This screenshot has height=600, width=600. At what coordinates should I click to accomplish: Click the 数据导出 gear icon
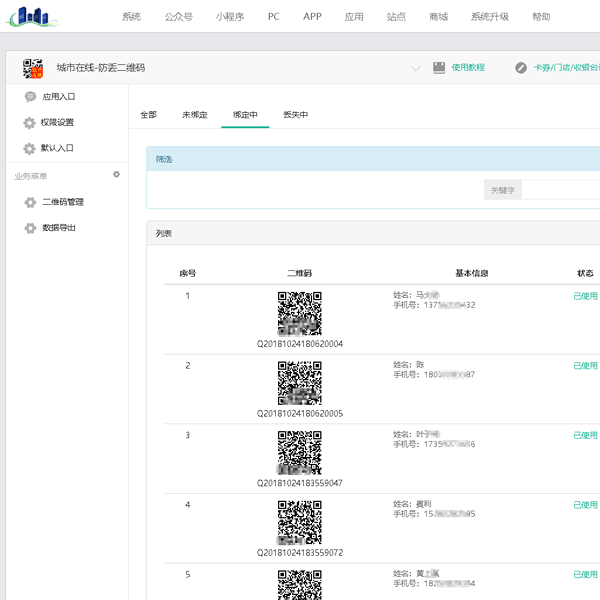pos(30,228)
